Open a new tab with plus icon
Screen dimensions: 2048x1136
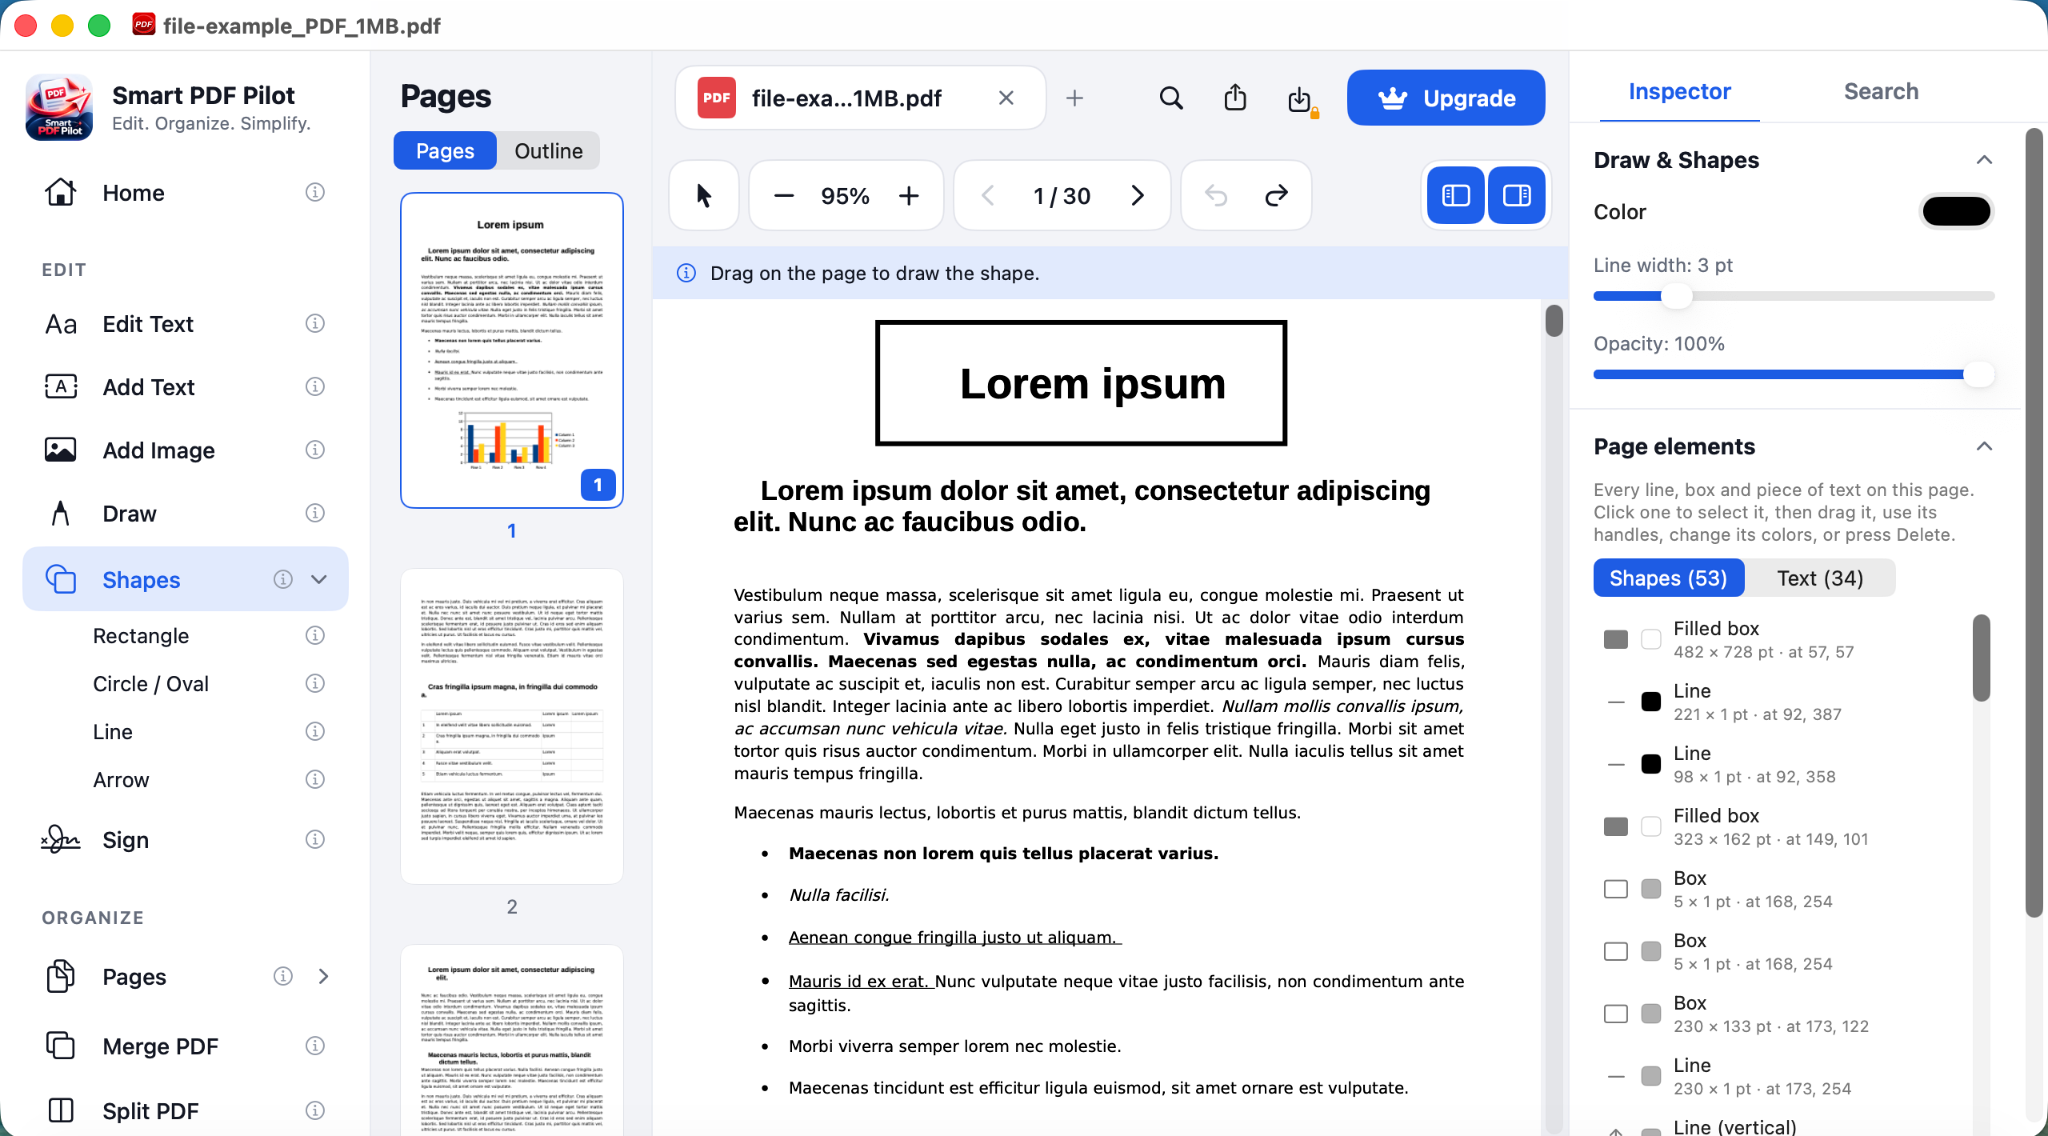pos(1075,98)
